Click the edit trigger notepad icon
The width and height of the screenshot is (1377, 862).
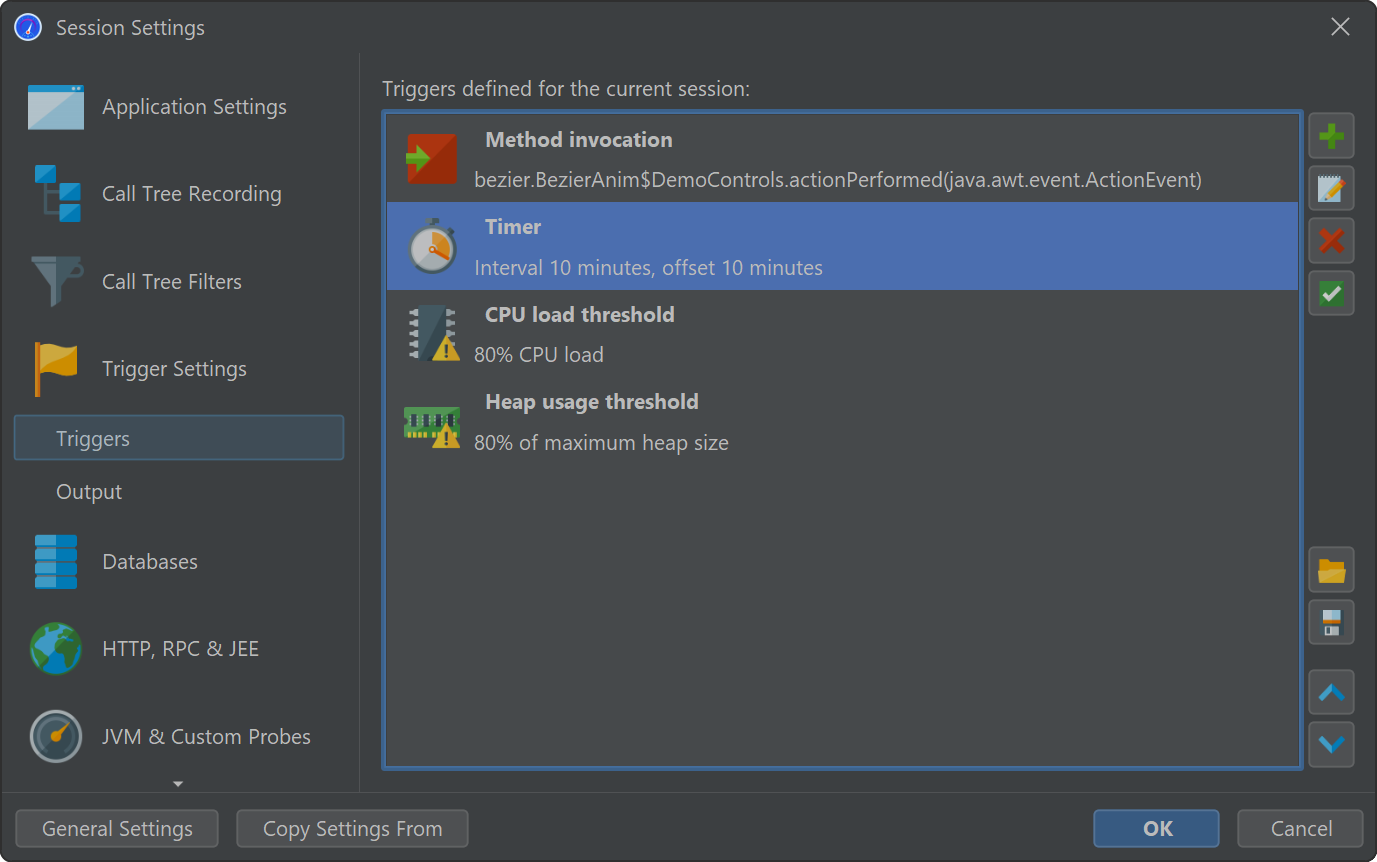click(x=1331, y=188)
